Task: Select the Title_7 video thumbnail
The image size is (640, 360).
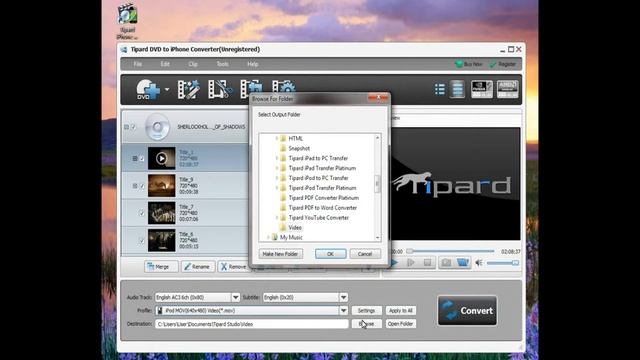Action: coord(162,213)
